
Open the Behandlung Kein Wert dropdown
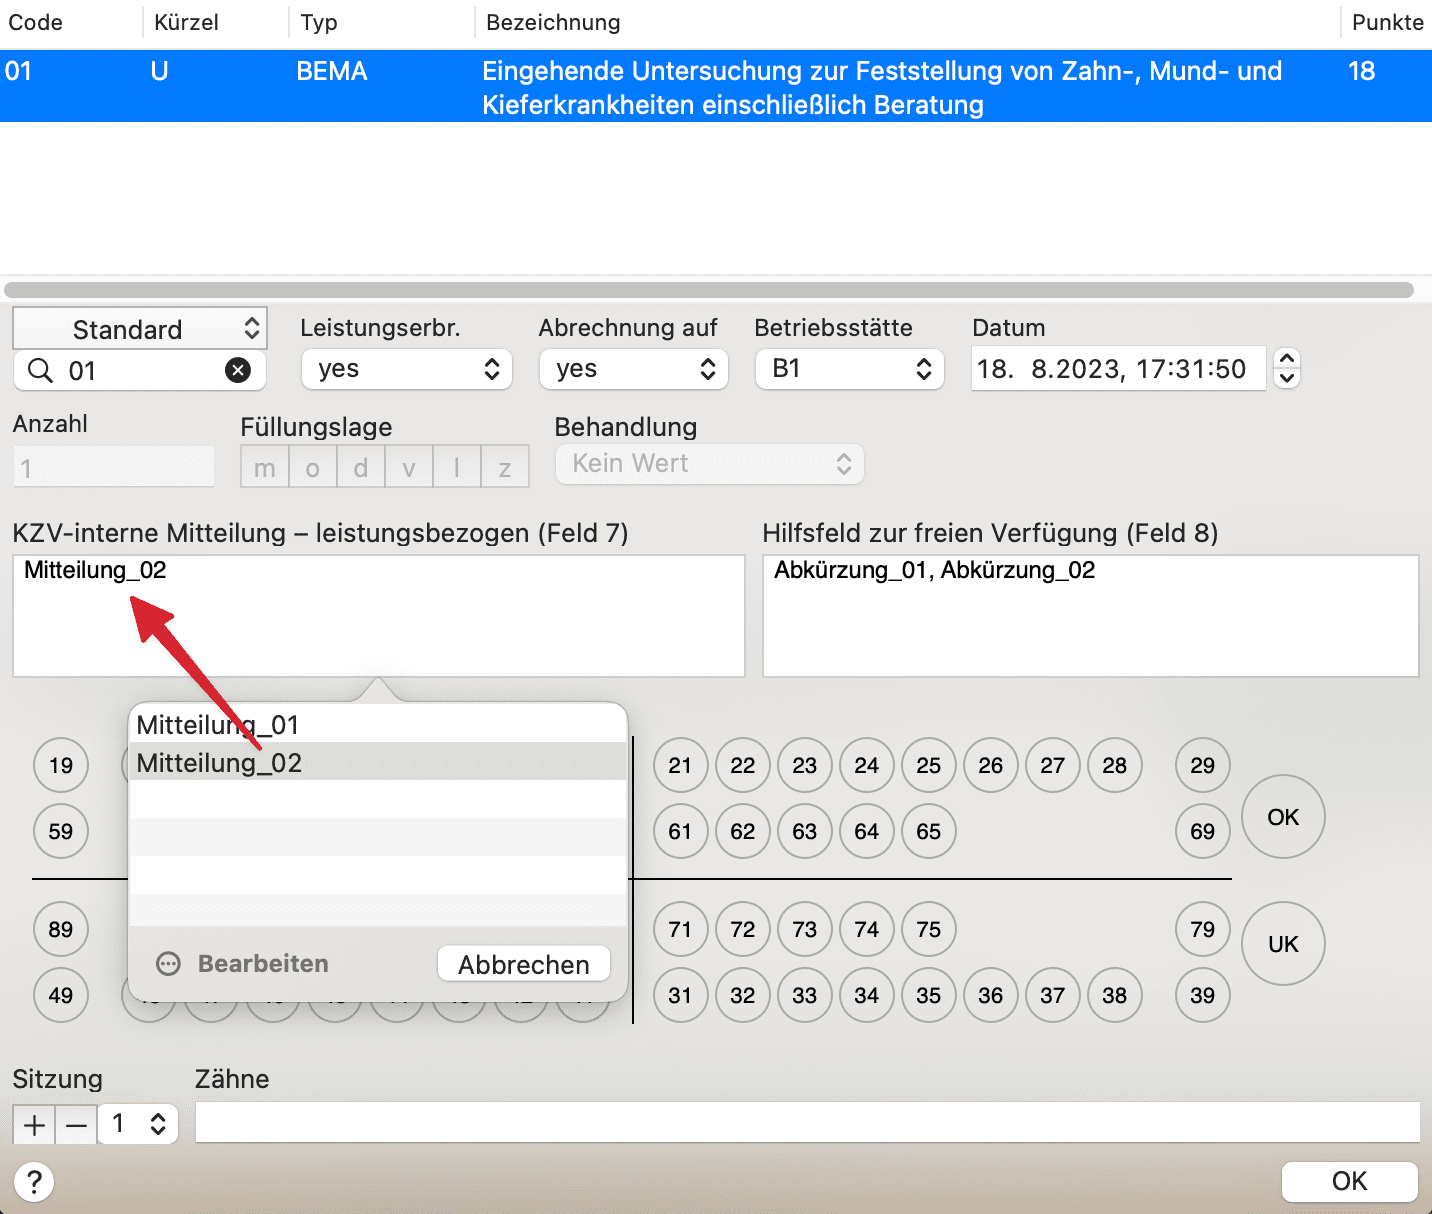pyautogui.click(x=710, y=464)
